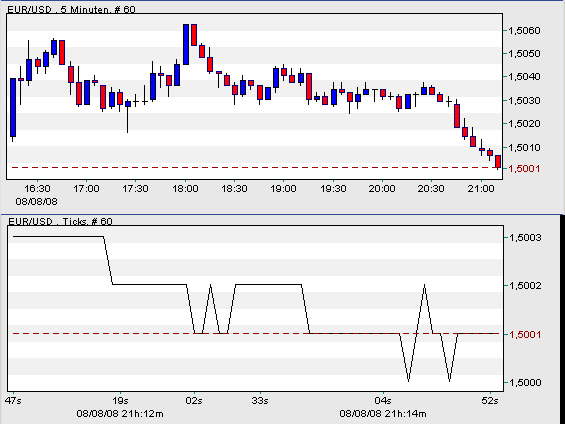Click the "EUR/USD , Ticks, # 60" chart title
Screen dimensions: 565x424
tap(60, 221)
